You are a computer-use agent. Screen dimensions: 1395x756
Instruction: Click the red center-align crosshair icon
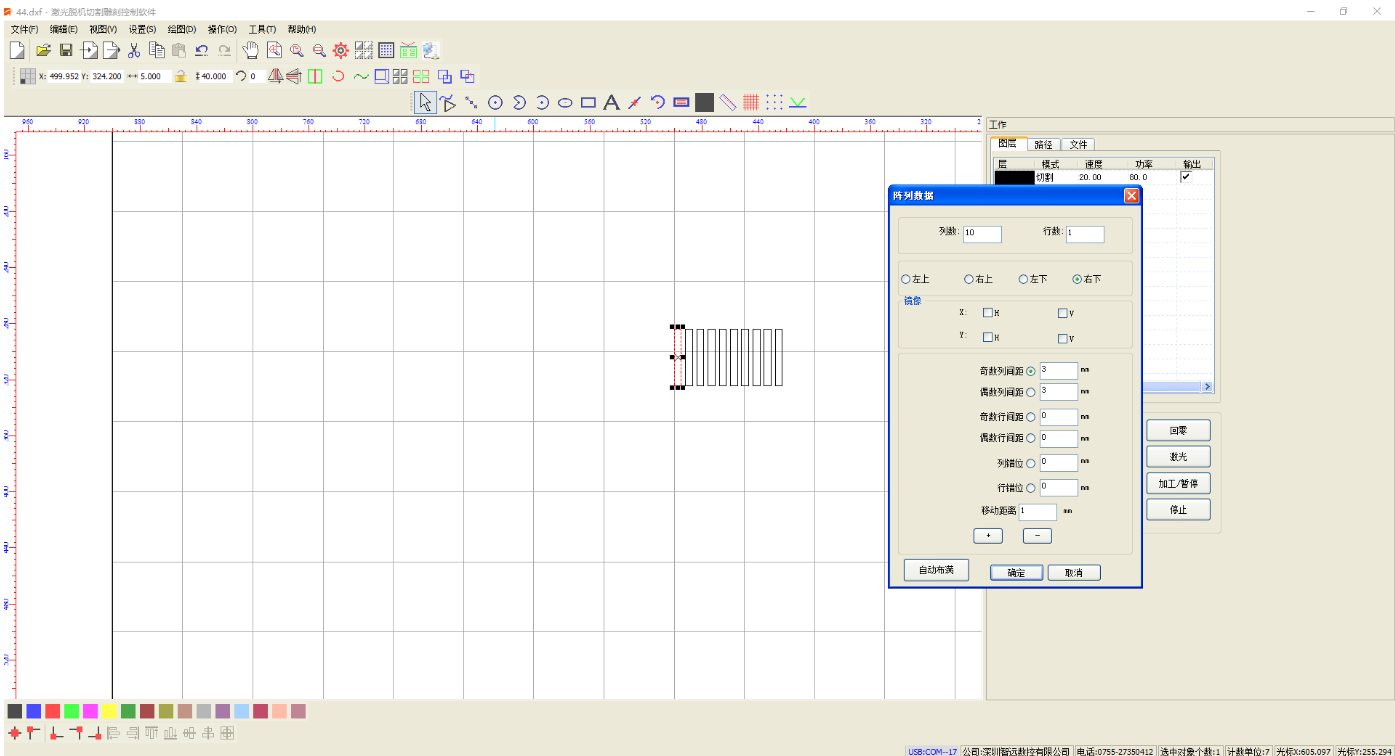(14, 733)
